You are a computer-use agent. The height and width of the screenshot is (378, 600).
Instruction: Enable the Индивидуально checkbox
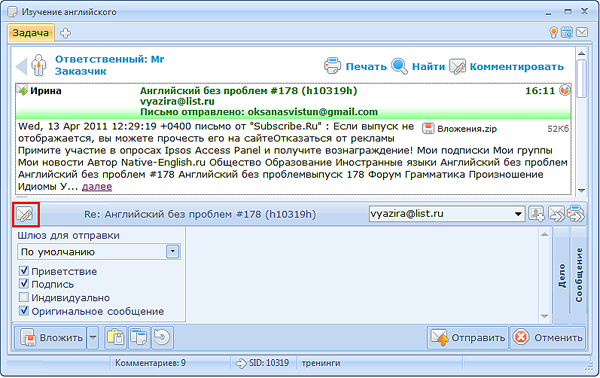click(24, 297)
